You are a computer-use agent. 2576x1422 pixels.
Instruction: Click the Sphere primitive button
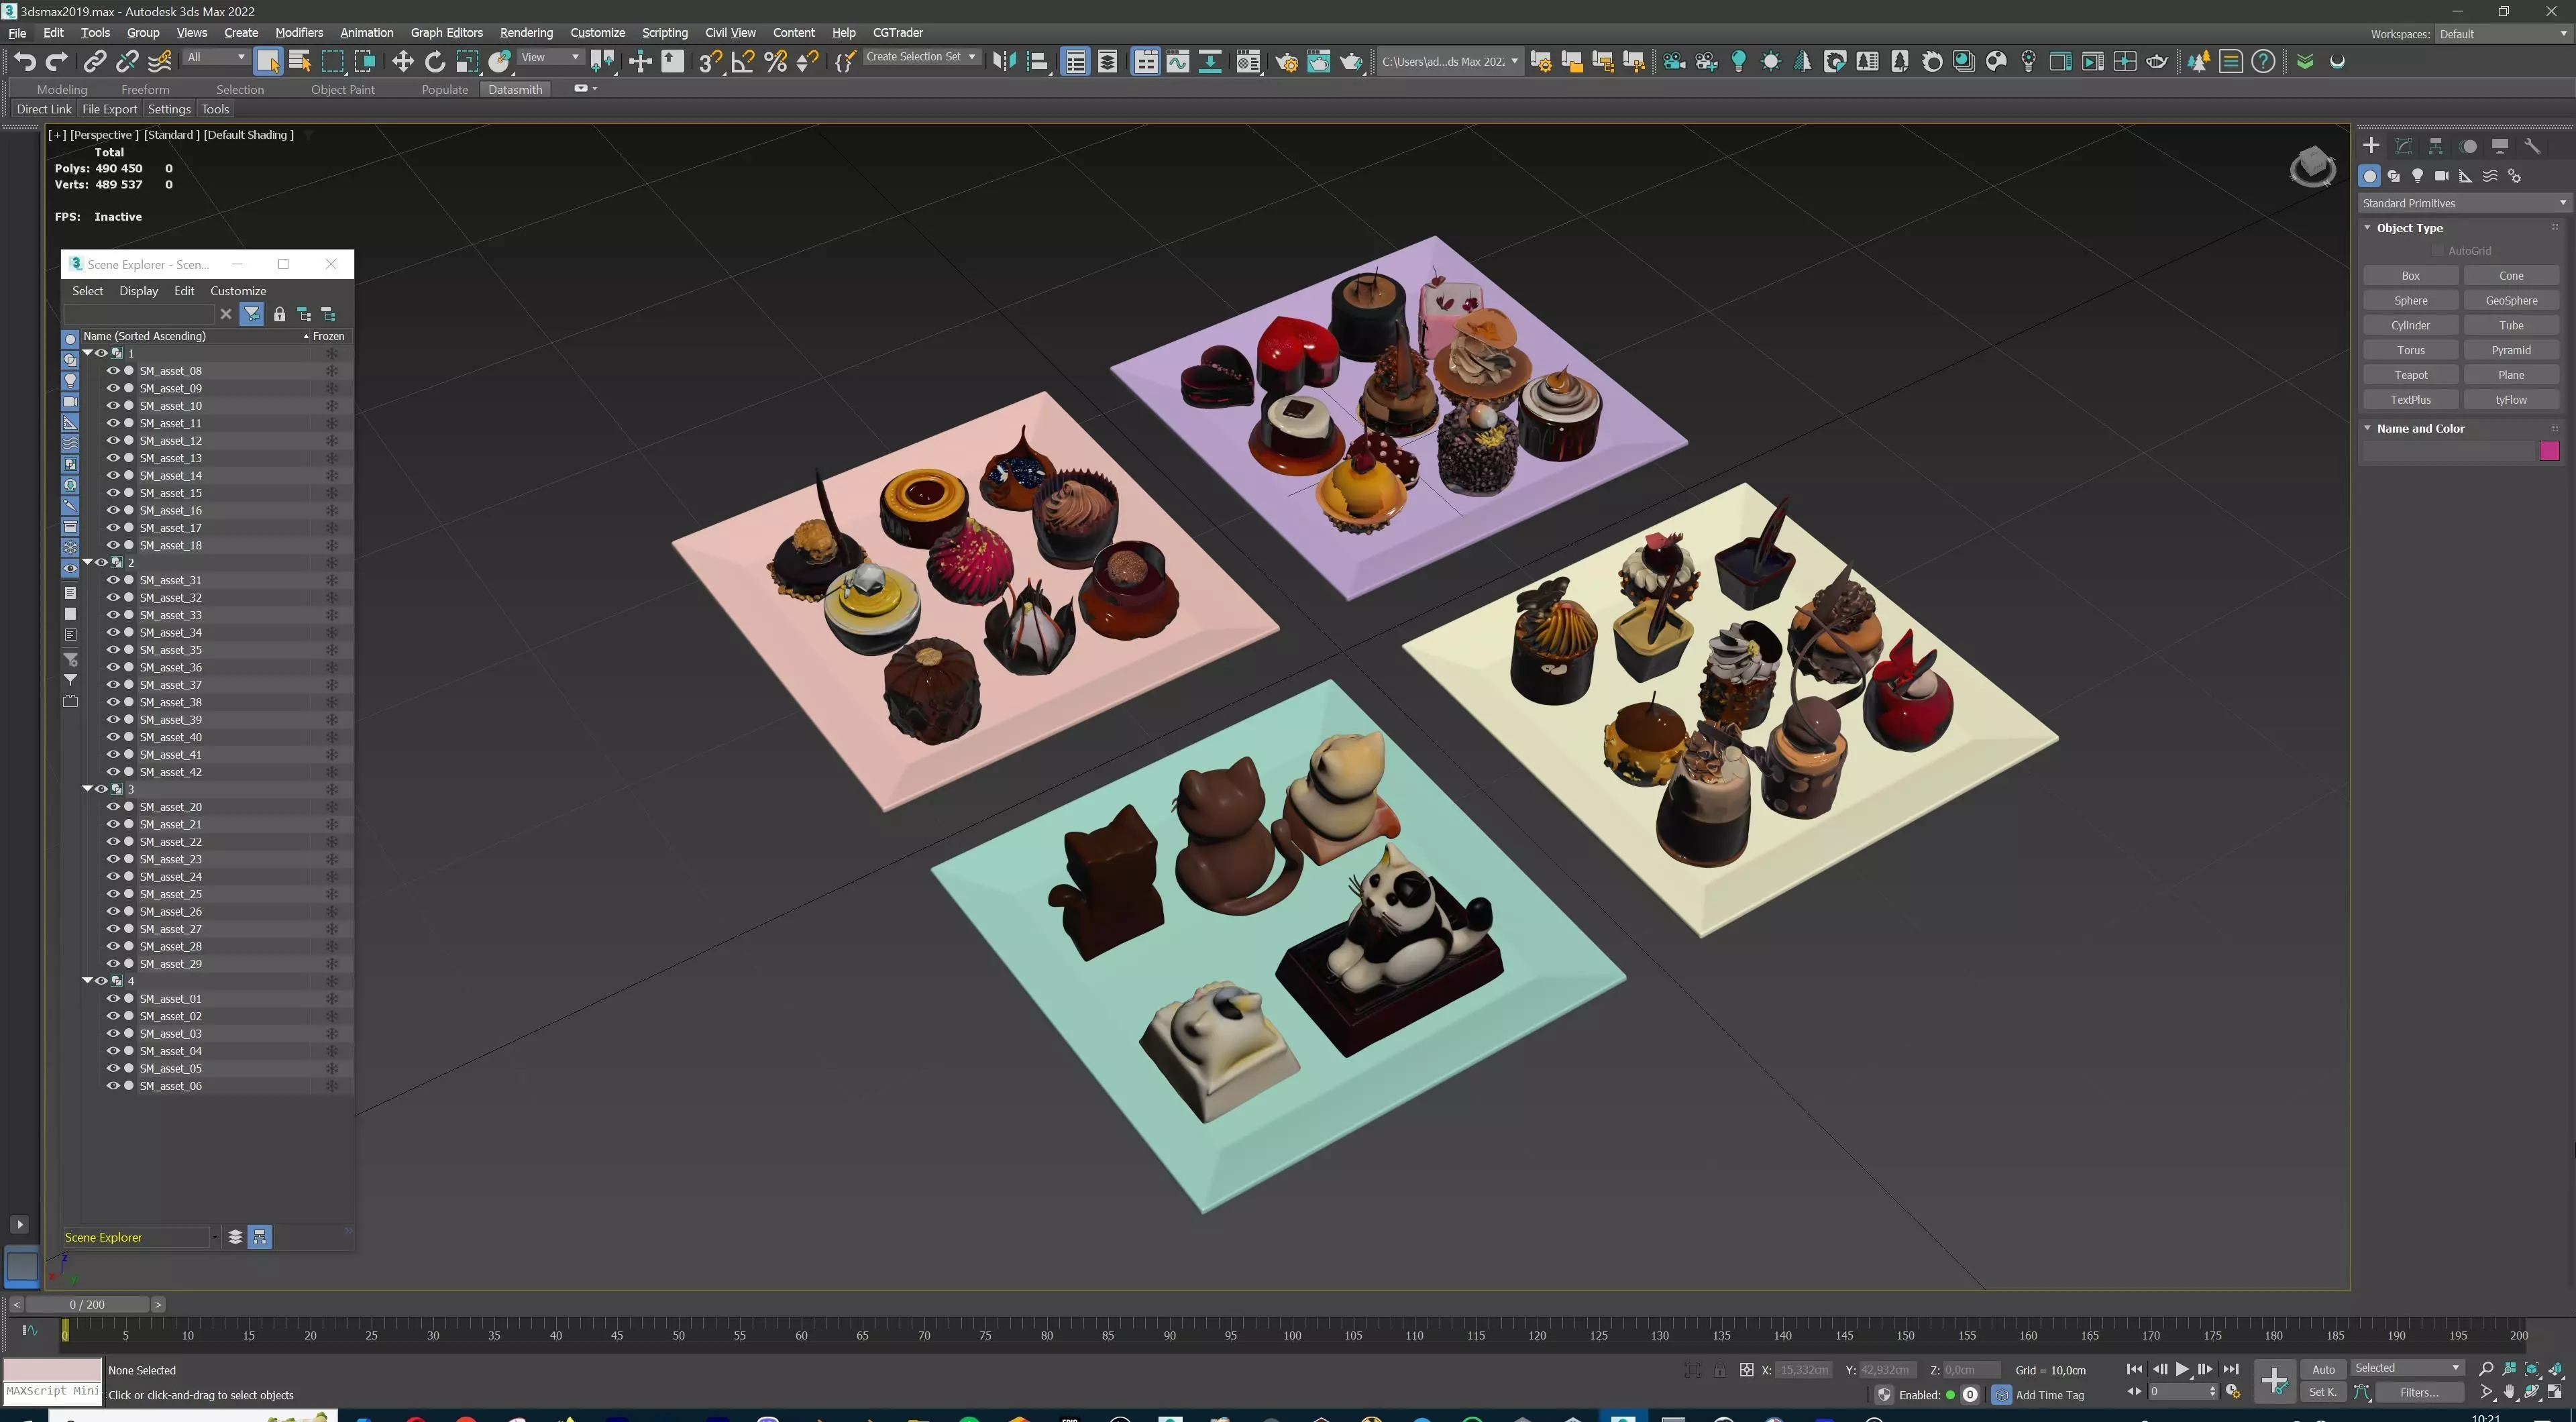tap(2410, 301)
